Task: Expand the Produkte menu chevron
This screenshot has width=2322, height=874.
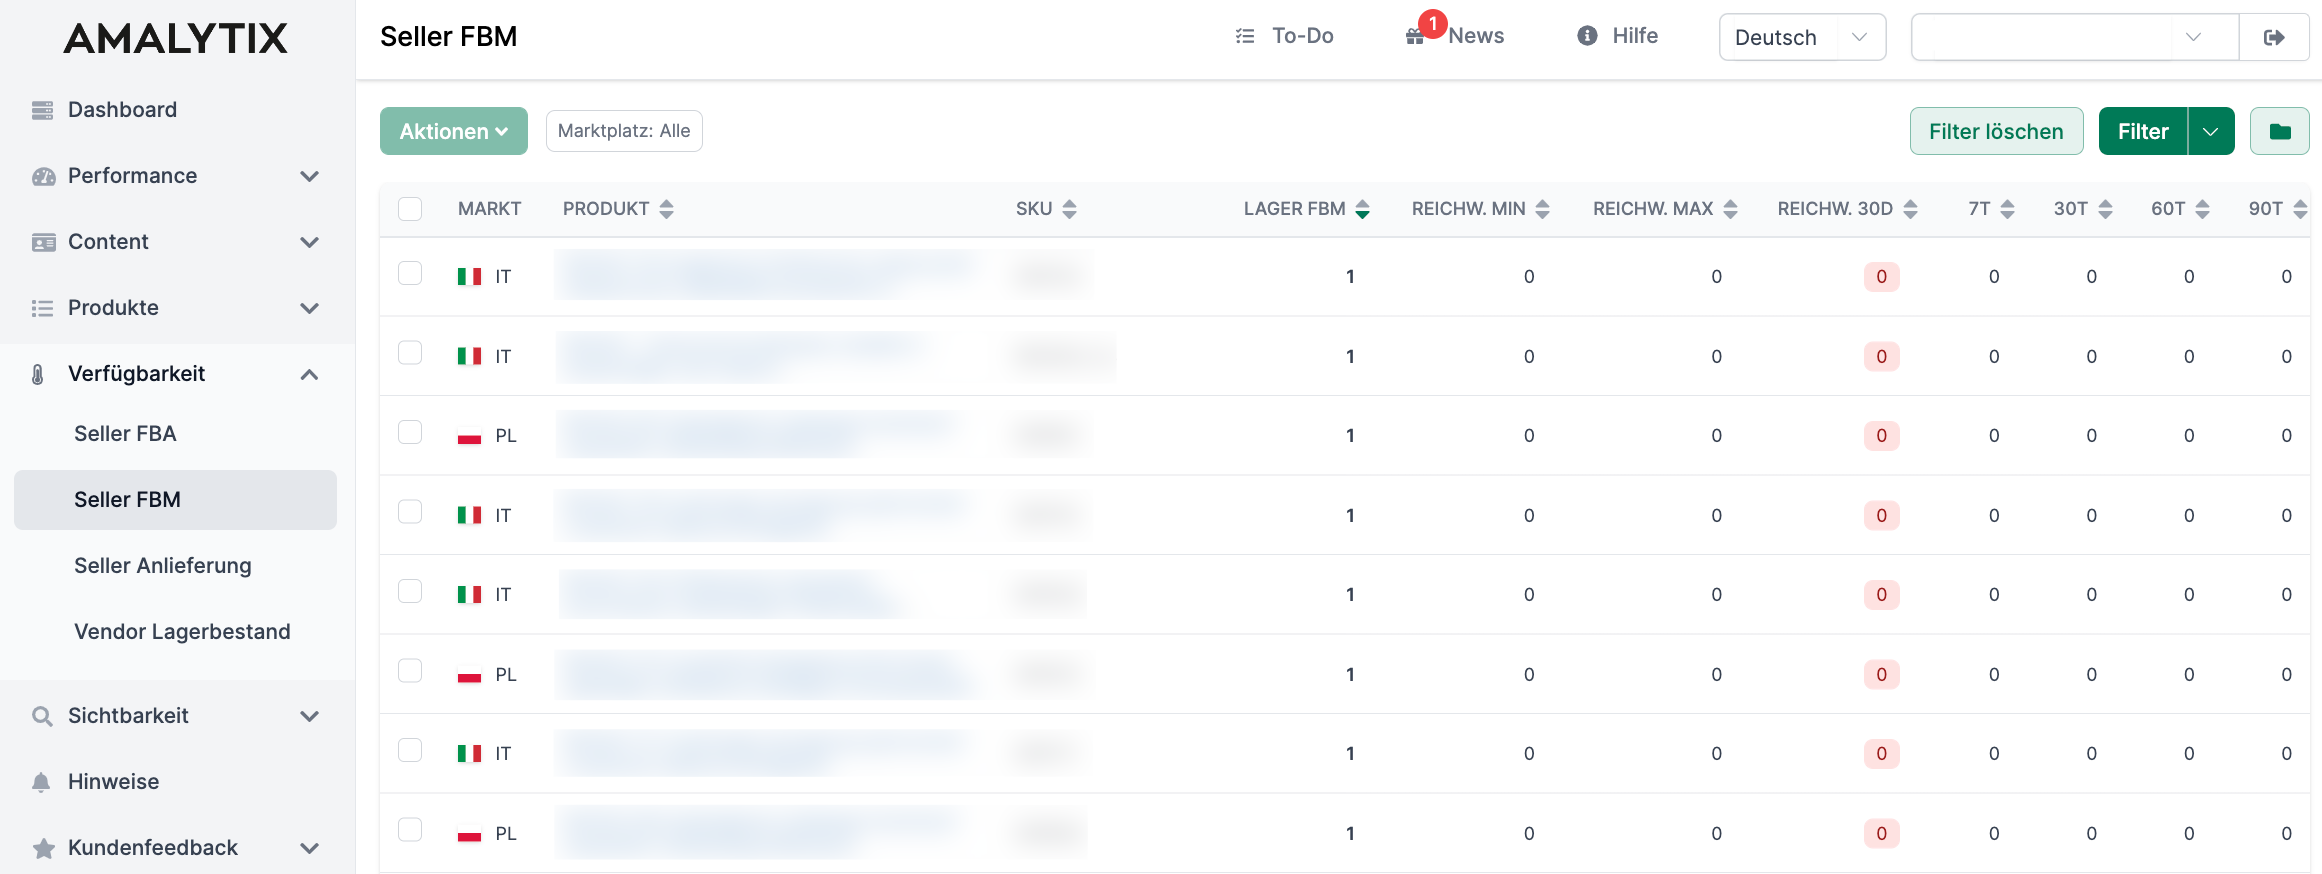Action: 310,308
